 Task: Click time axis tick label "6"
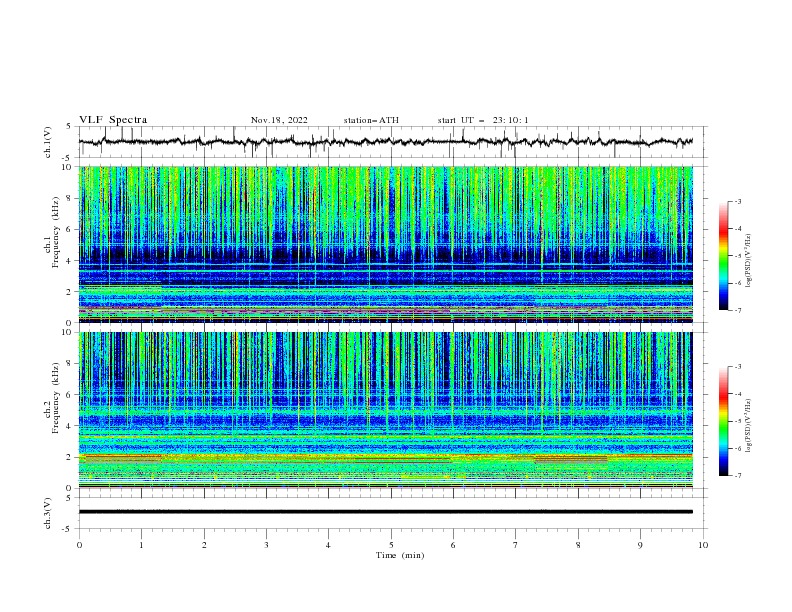pyautogui.click(x=453, y=545)
